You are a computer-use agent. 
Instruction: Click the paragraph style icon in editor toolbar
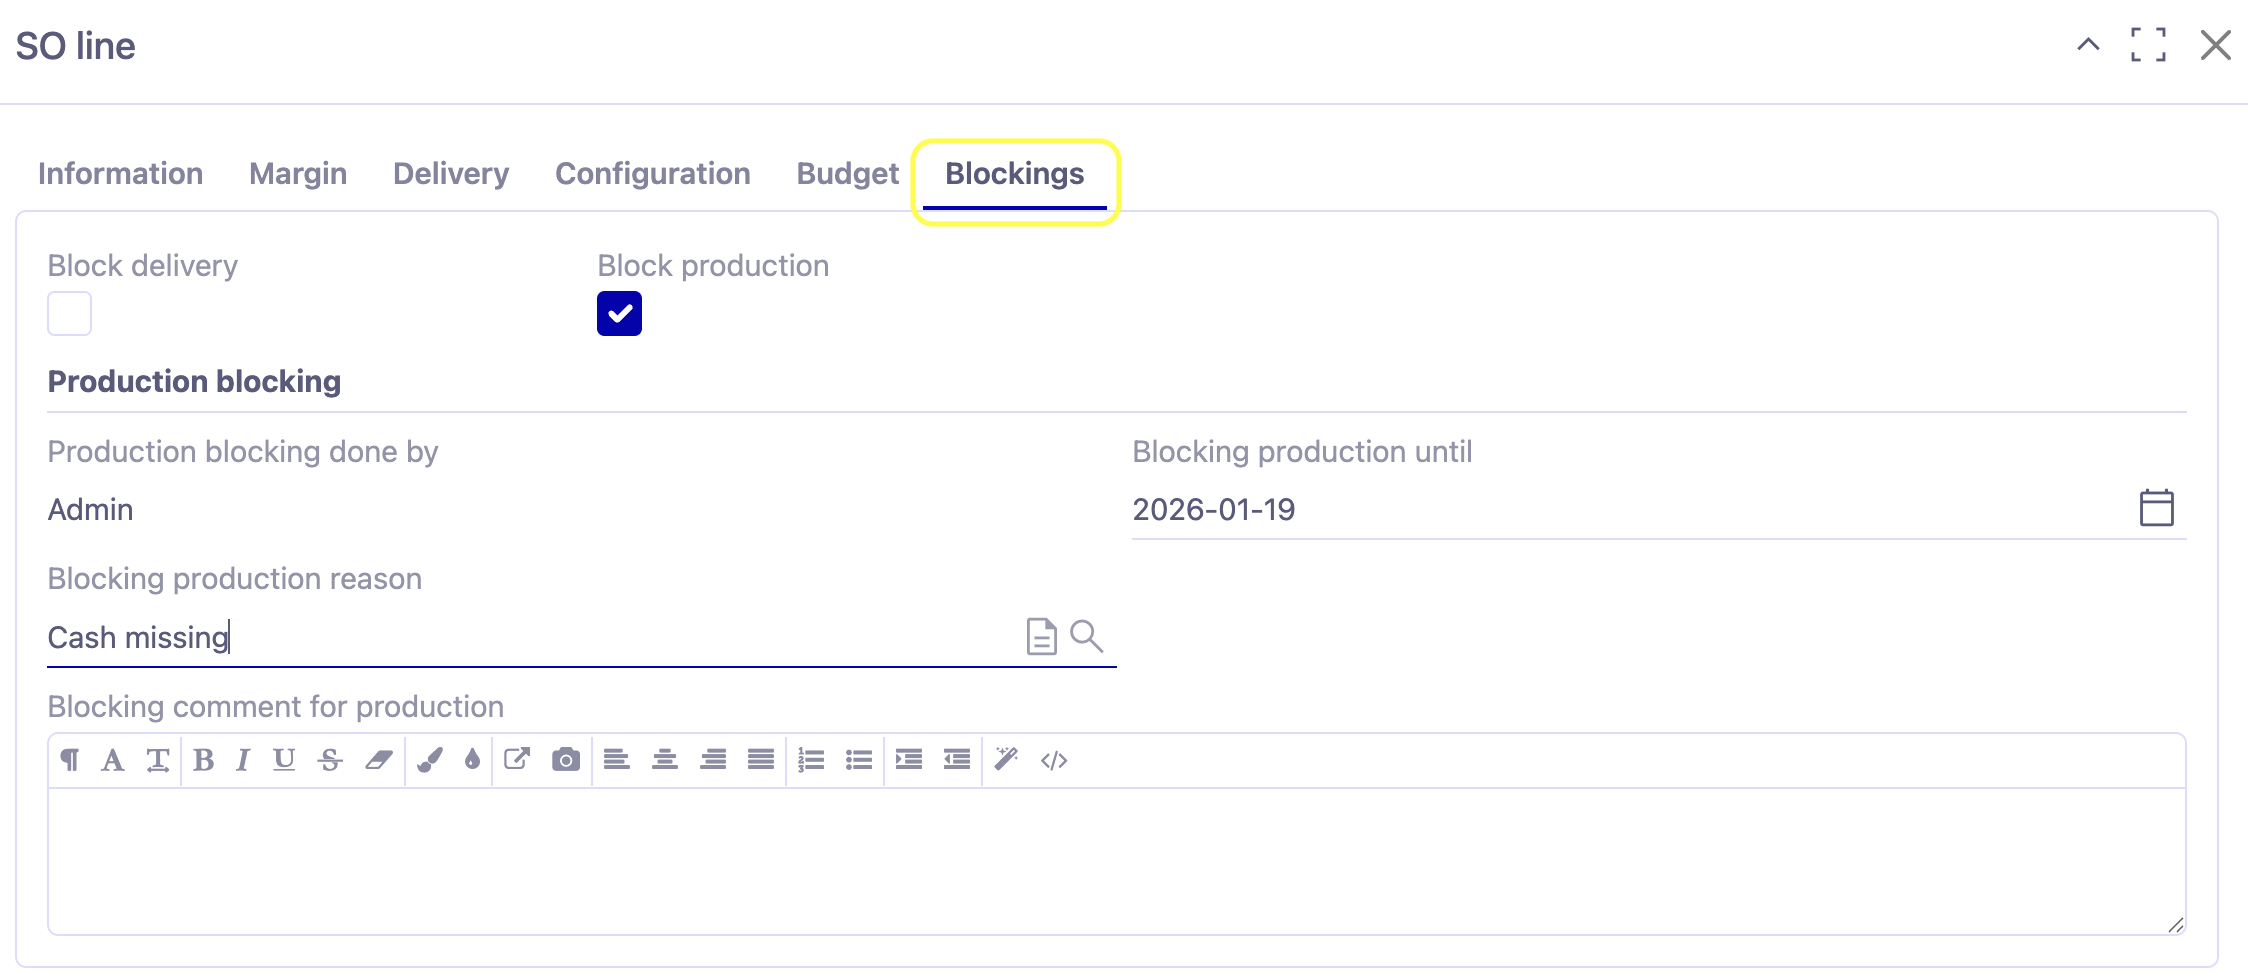tap(70, 760)
